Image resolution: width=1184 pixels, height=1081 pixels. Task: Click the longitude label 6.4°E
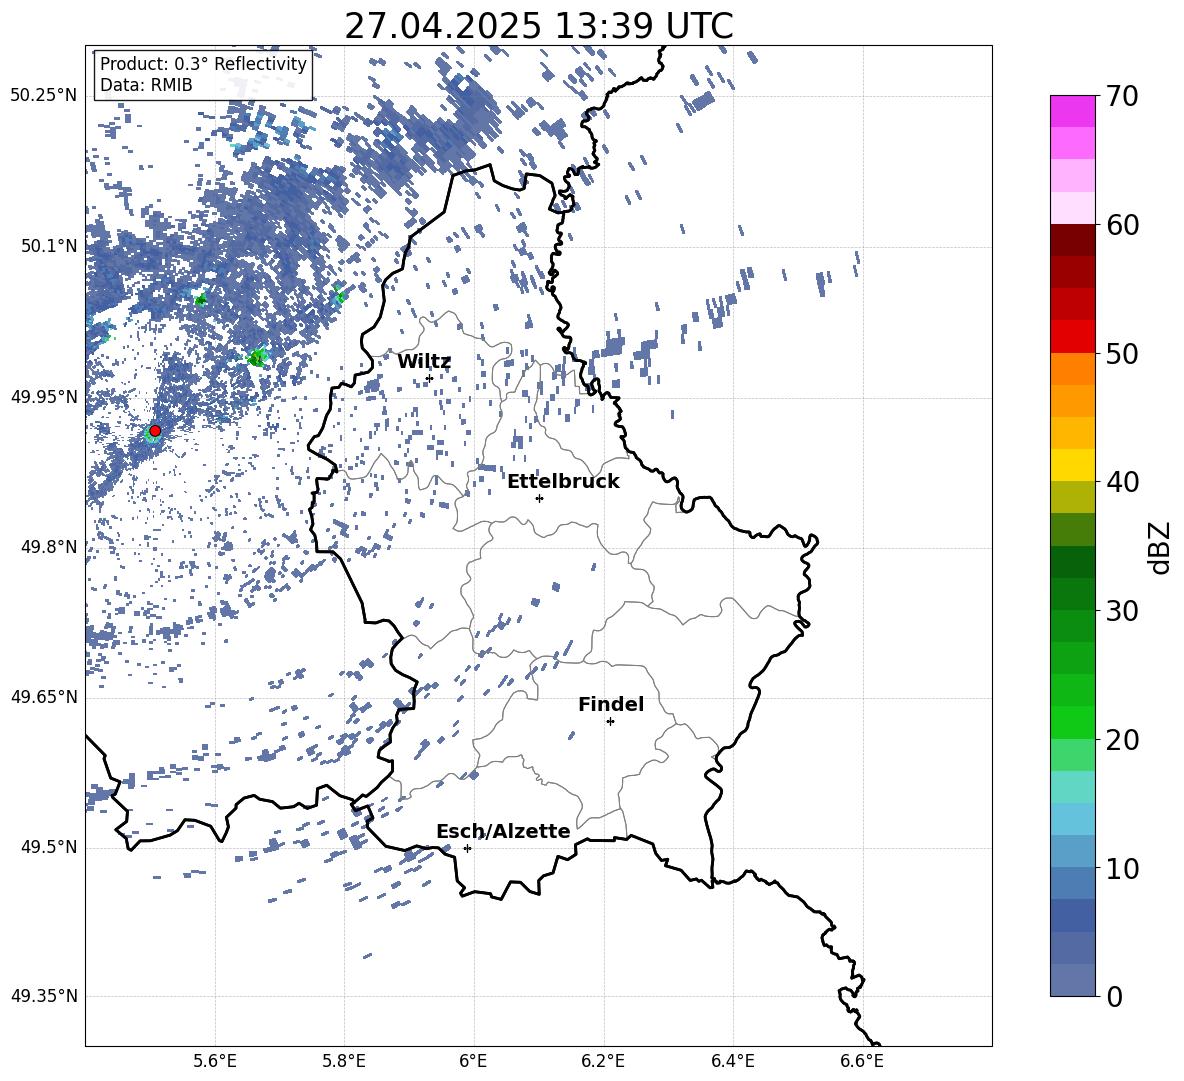(x=732, y=1061)
